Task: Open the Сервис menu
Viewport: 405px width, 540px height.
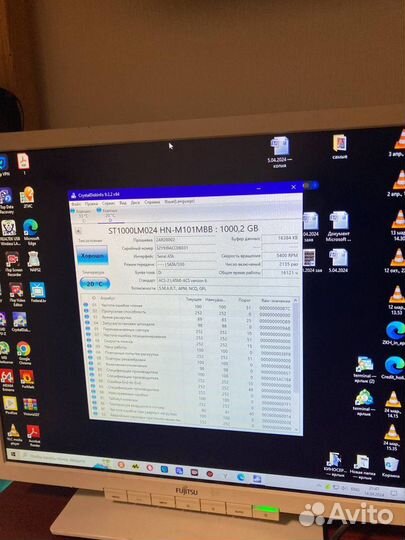Action: [108, 203]
